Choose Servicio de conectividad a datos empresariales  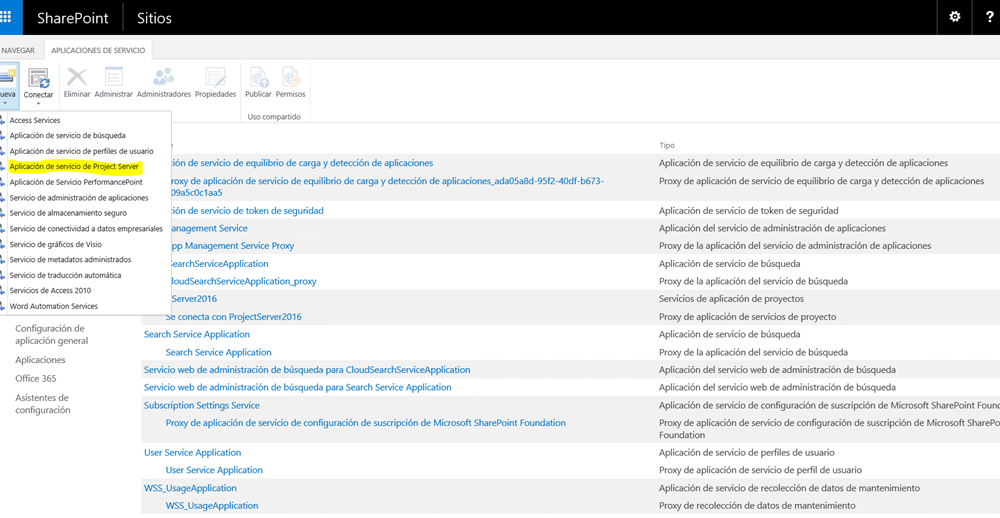[x=85, y=228]
